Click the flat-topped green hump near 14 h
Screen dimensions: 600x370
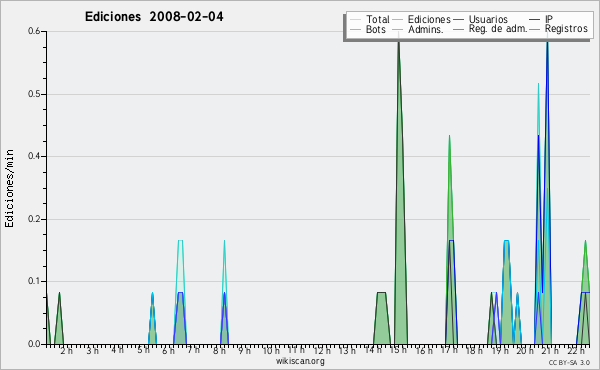point(382,318)
